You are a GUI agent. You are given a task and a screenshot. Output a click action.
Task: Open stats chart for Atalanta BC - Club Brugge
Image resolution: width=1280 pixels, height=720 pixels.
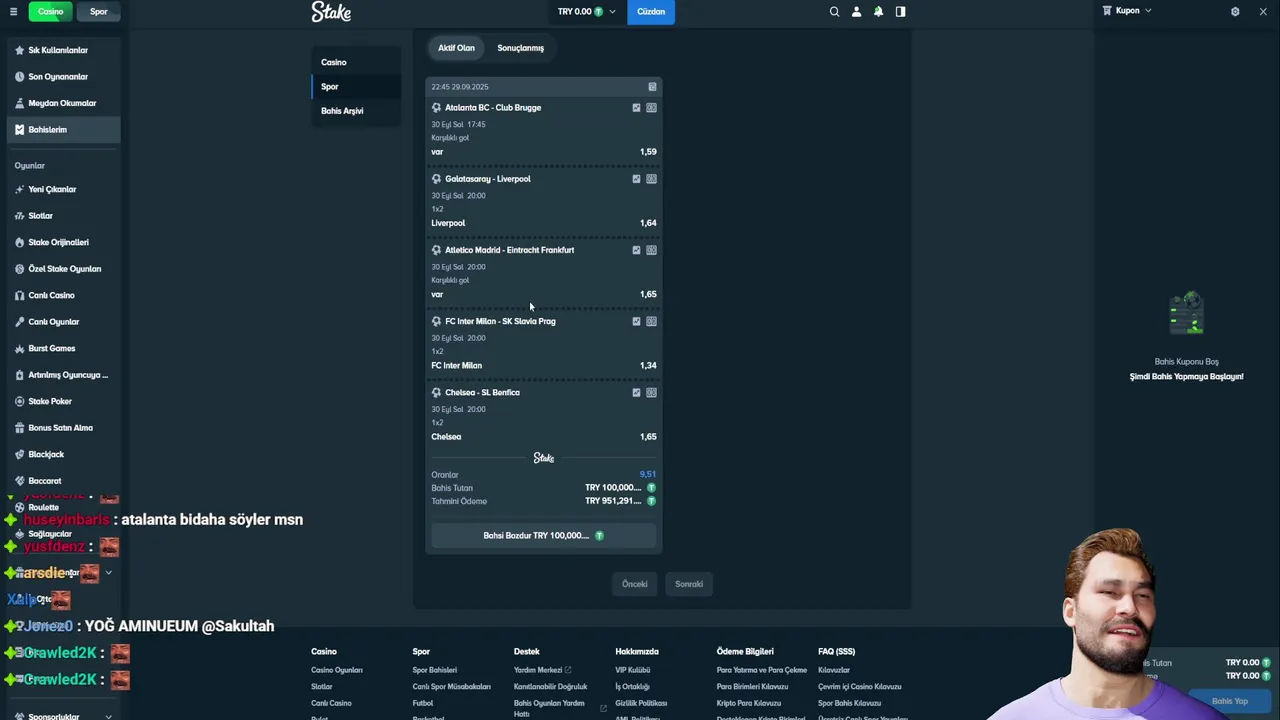636,108
